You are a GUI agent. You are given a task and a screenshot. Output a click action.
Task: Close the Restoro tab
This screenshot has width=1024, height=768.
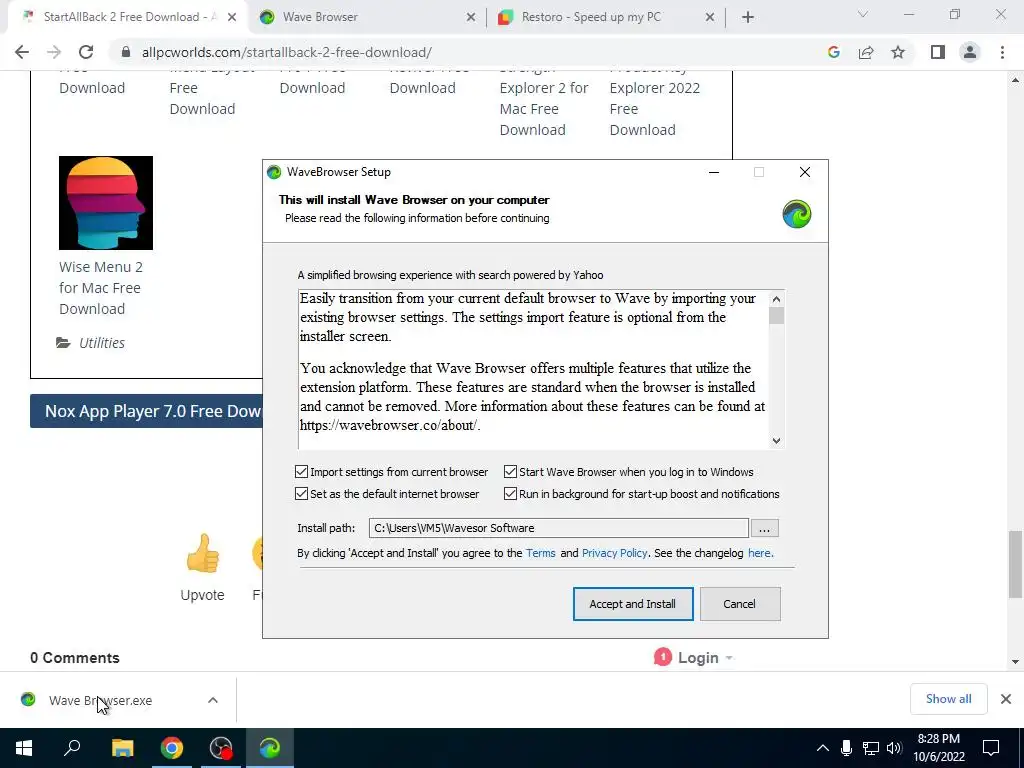710,18
